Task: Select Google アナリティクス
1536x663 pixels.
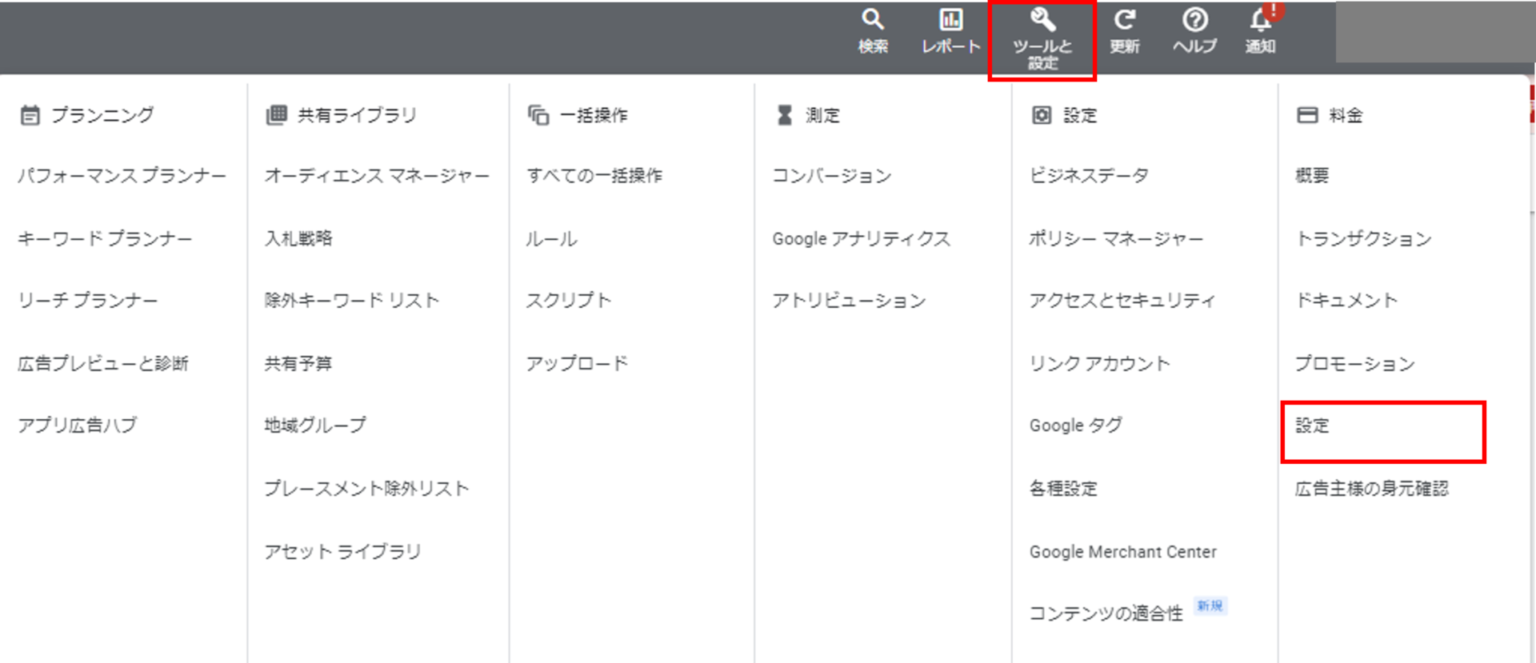Action: pyautogui.click(x=860, y=239)
